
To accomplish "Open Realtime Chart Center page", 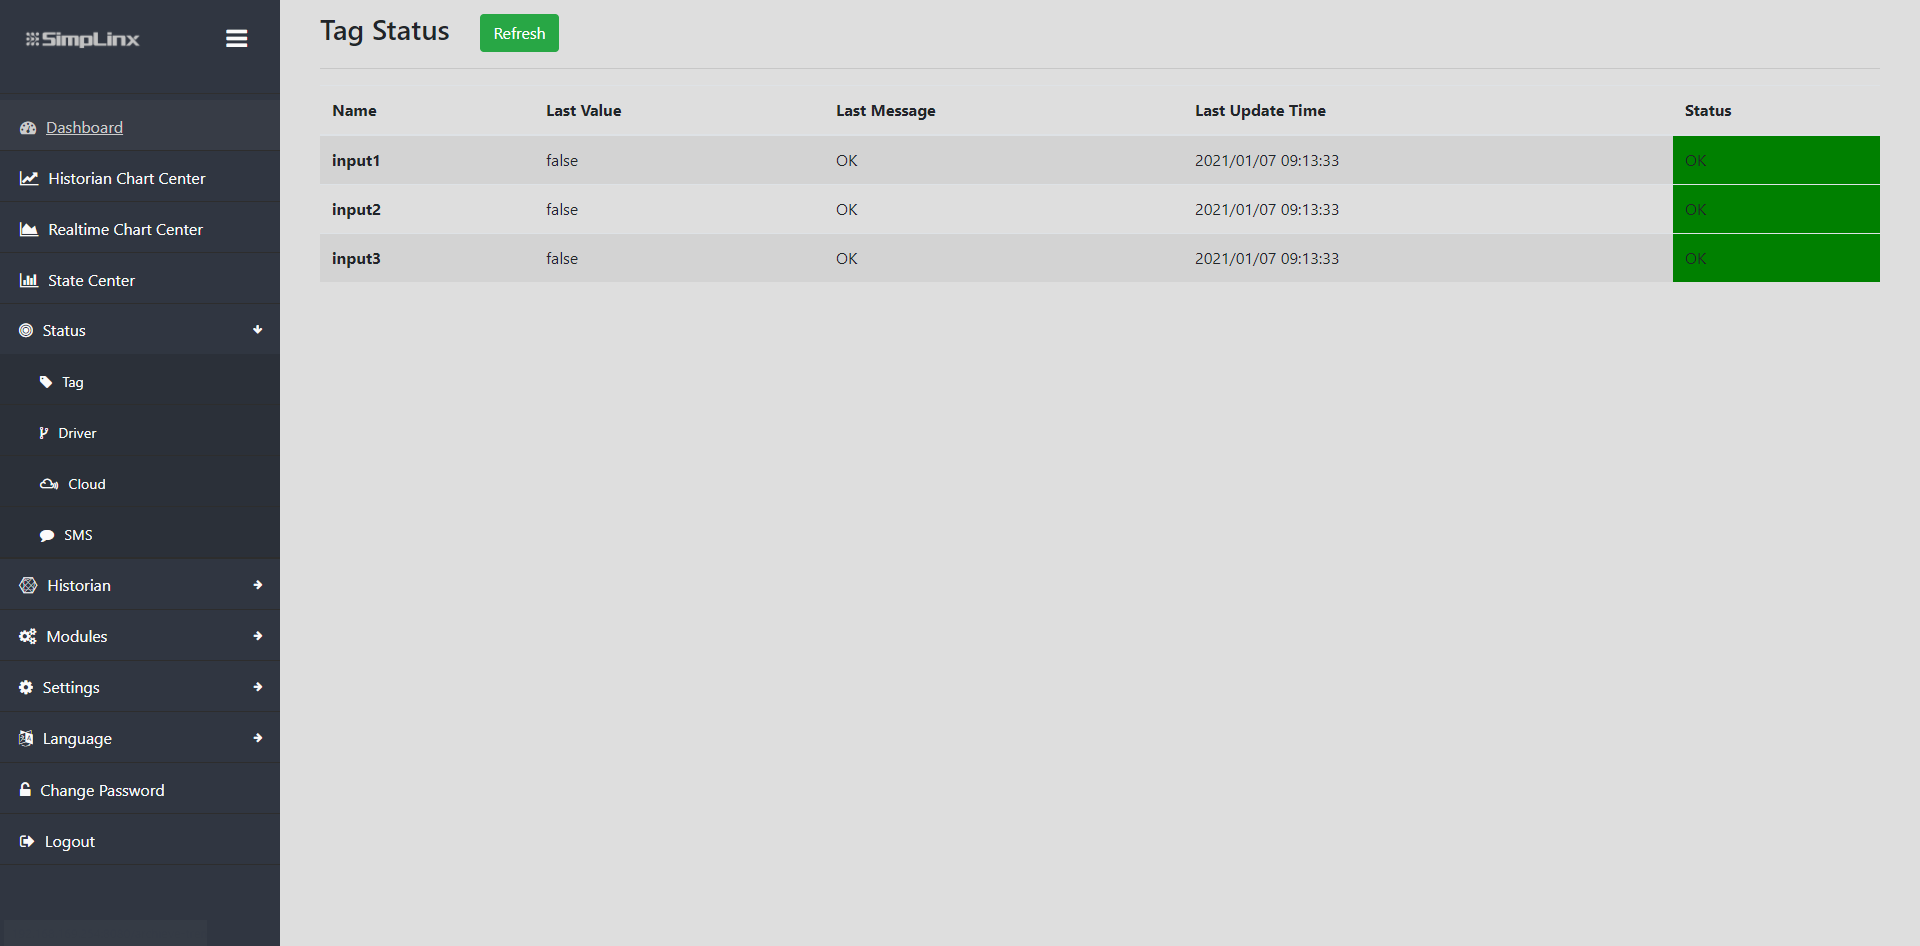I will pyautogui.click(x=126, y=229).
